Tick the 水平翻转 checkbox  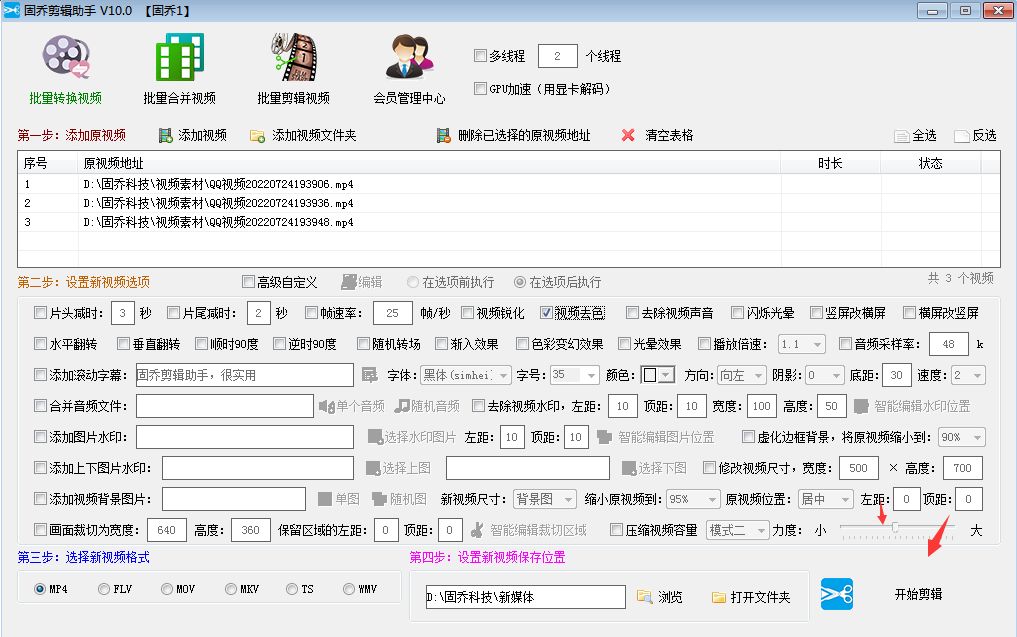[40, 343]
